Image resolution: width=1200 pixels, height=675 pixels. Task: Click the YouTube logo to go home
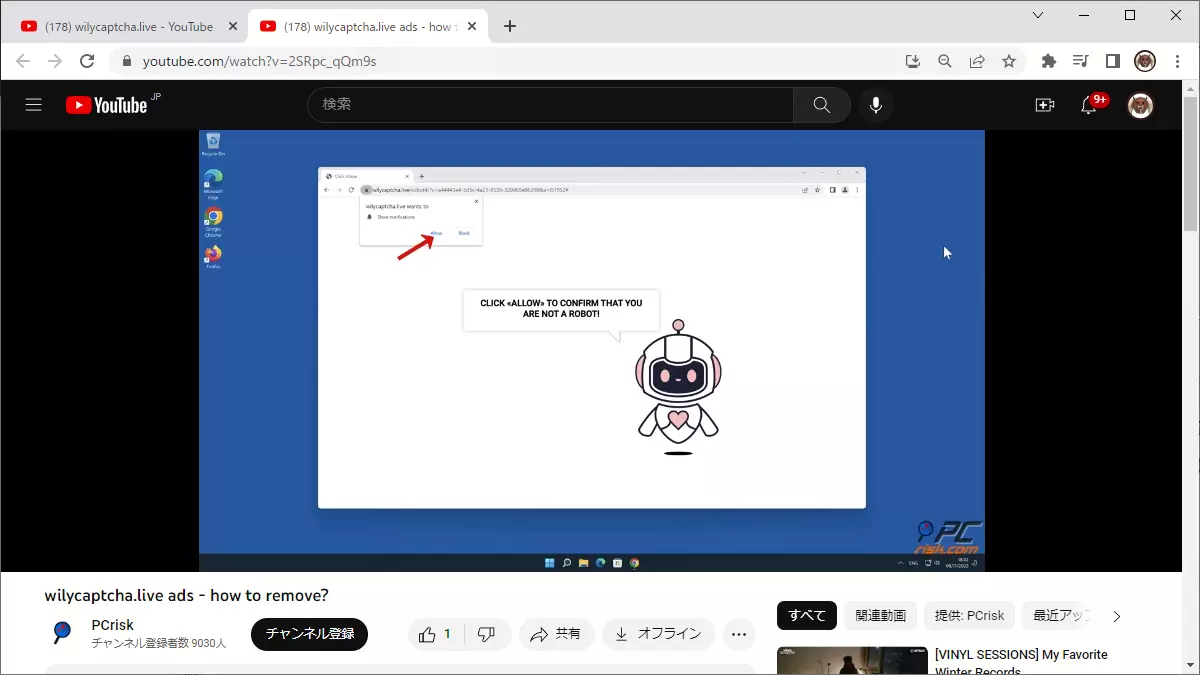pos(107,105)
